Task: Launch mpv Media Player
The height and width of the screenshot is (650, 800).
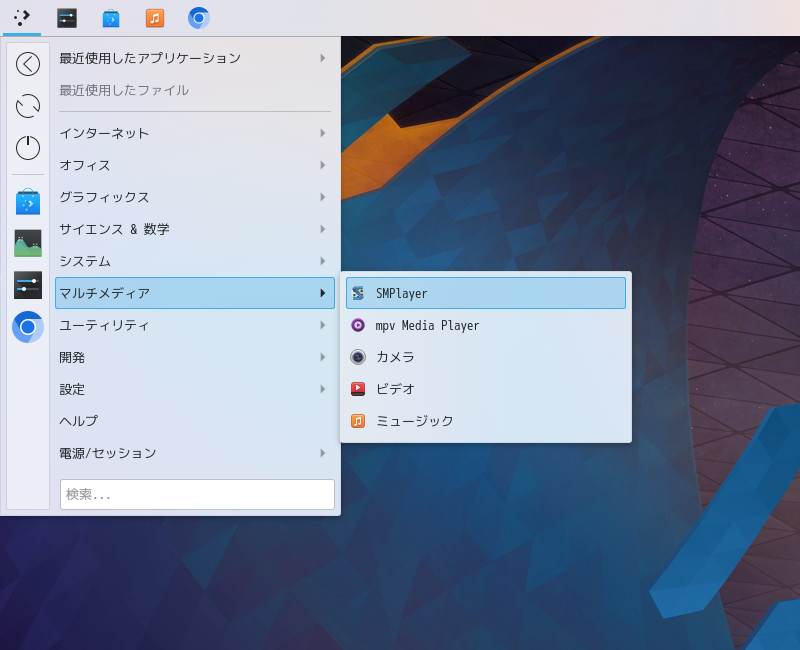Action: tap(486, 325)
